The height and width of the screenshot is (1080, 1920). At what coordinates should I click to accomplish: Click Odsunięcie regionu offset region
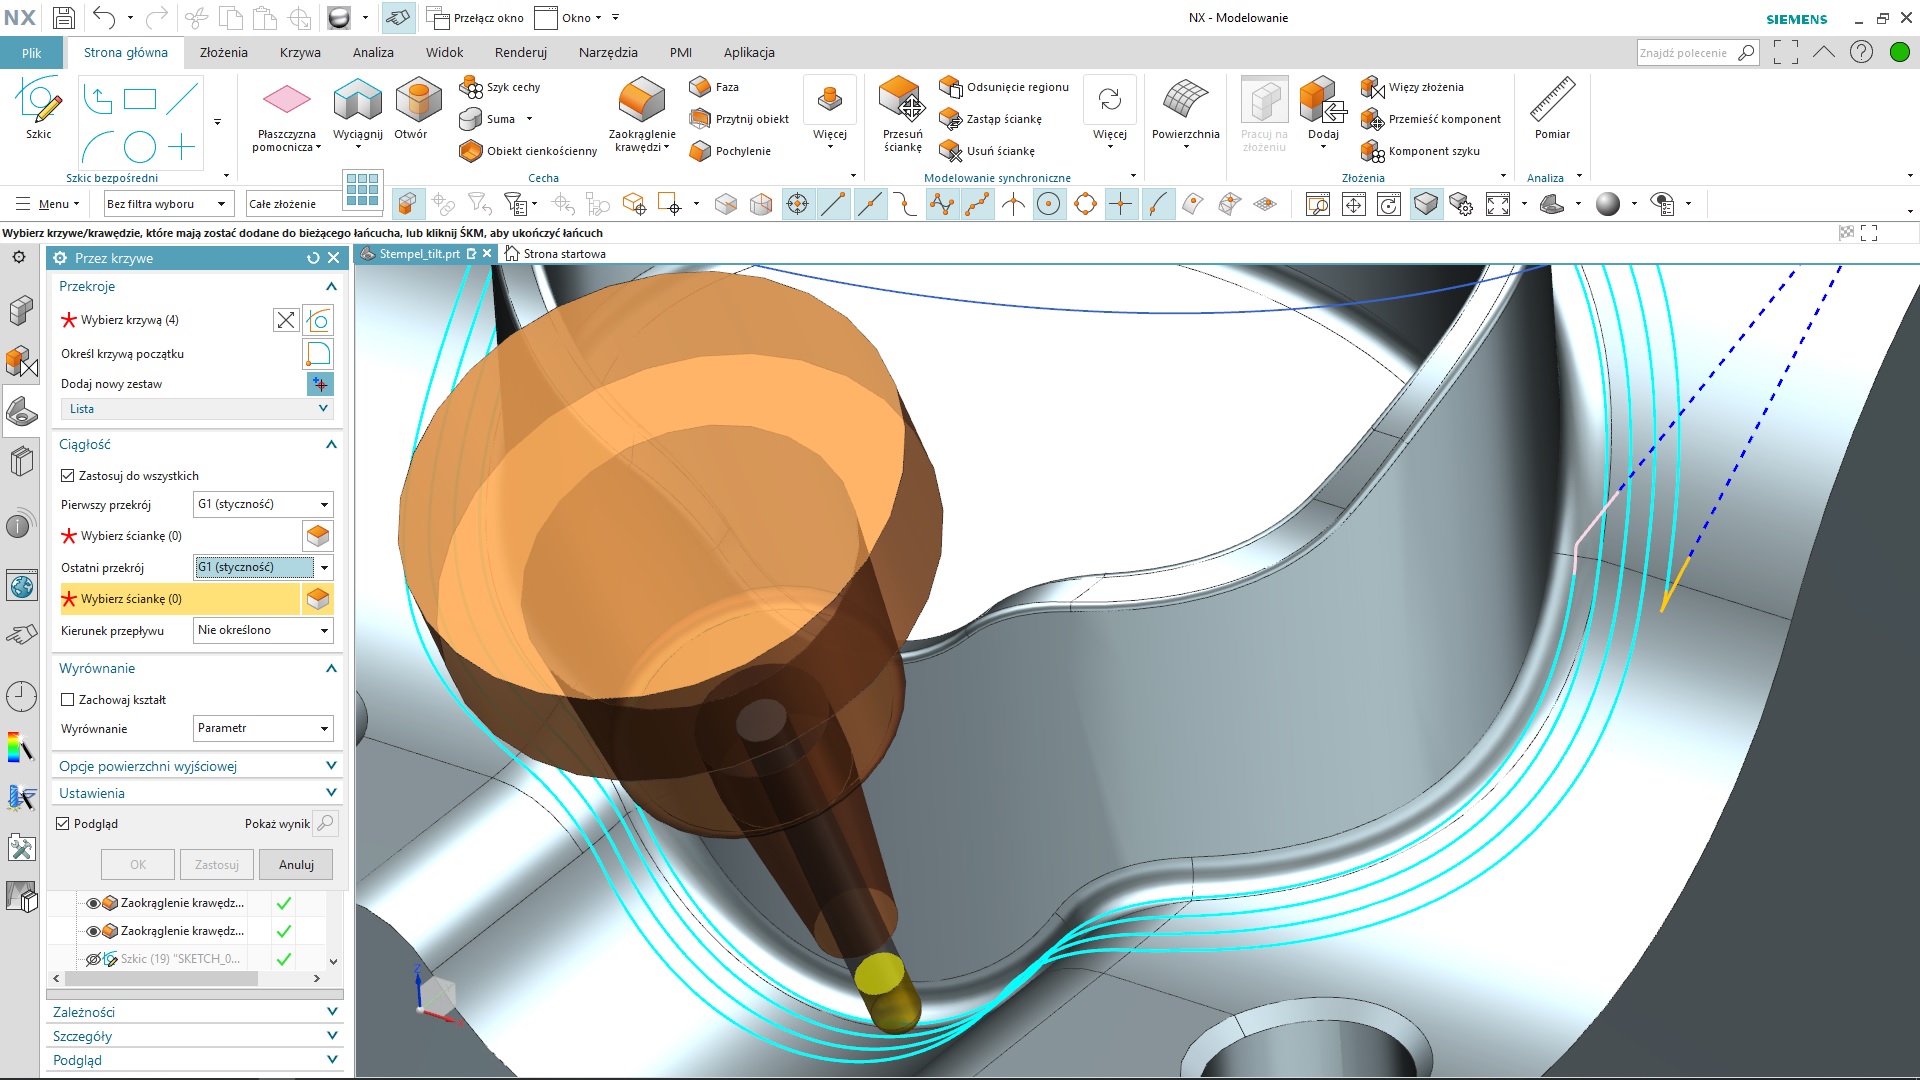coord(1004,87)
